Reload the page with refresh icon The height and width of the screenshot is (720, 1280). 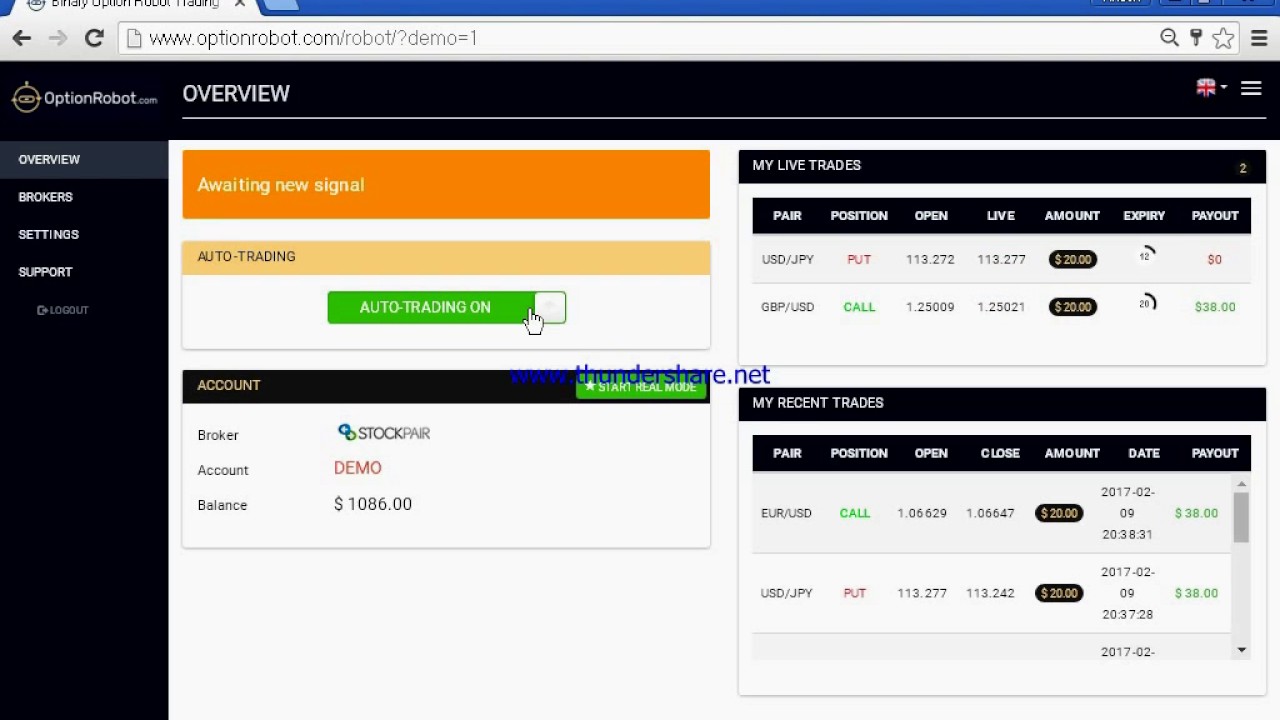click(x=94, y=38)
